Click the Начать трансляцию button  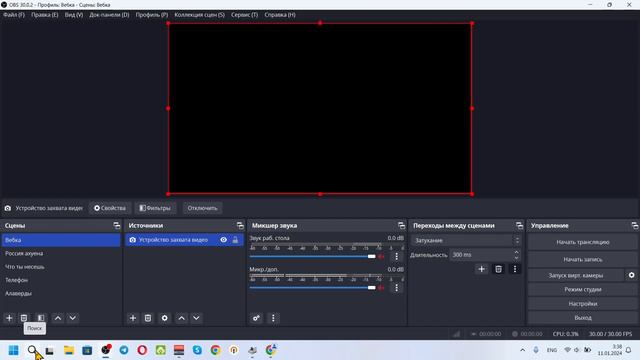tap(582, 242)
